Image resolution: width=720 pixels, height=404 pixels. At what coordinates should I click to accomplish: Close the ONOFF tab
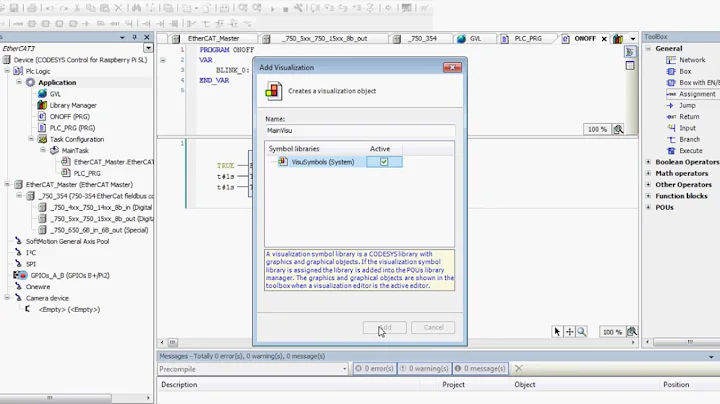pyautogui.click(x=604, y=39)
